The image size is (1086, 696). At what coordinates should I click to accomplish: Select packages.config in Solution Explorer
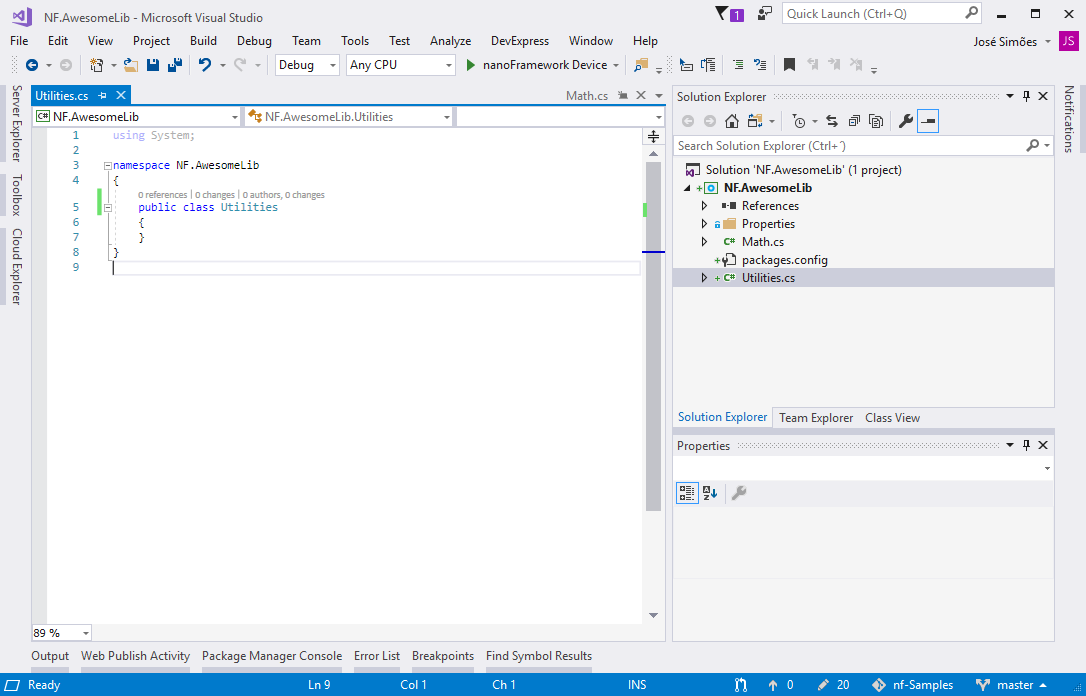click(784, 260)
